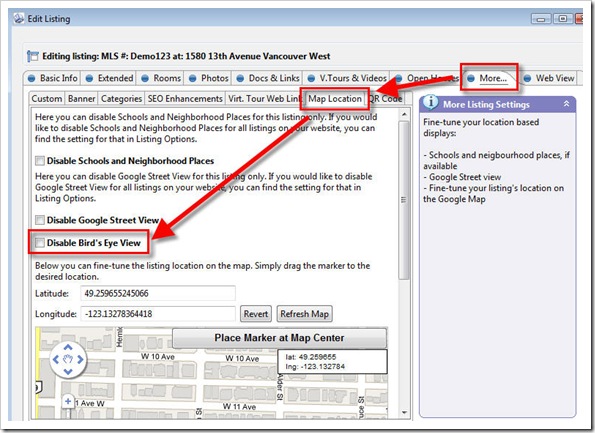
Task: Select the V.Tours & Videos tab
Action: click(347, 78)
